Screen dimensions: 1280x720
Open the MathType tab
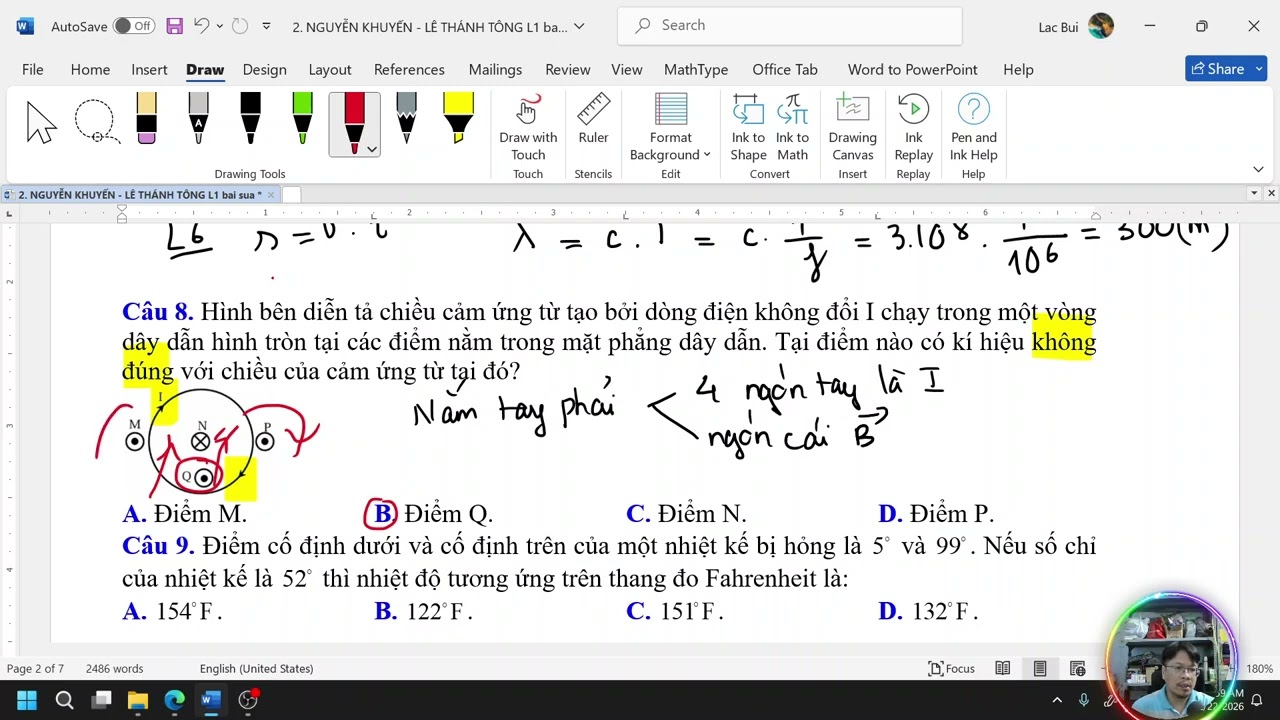coord(696,69)
